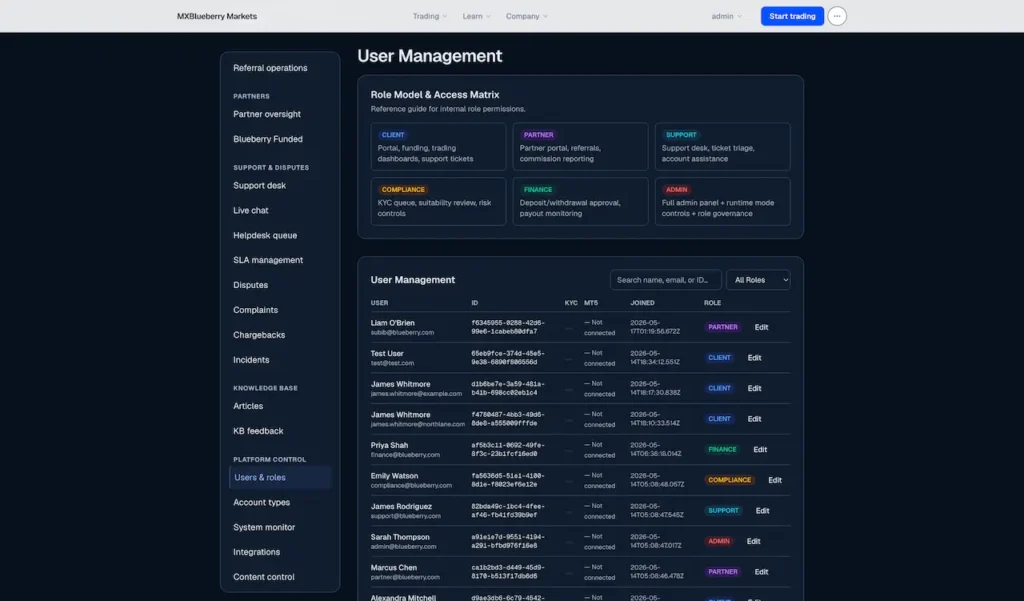Click the KYC column header

tap(571, 303)
